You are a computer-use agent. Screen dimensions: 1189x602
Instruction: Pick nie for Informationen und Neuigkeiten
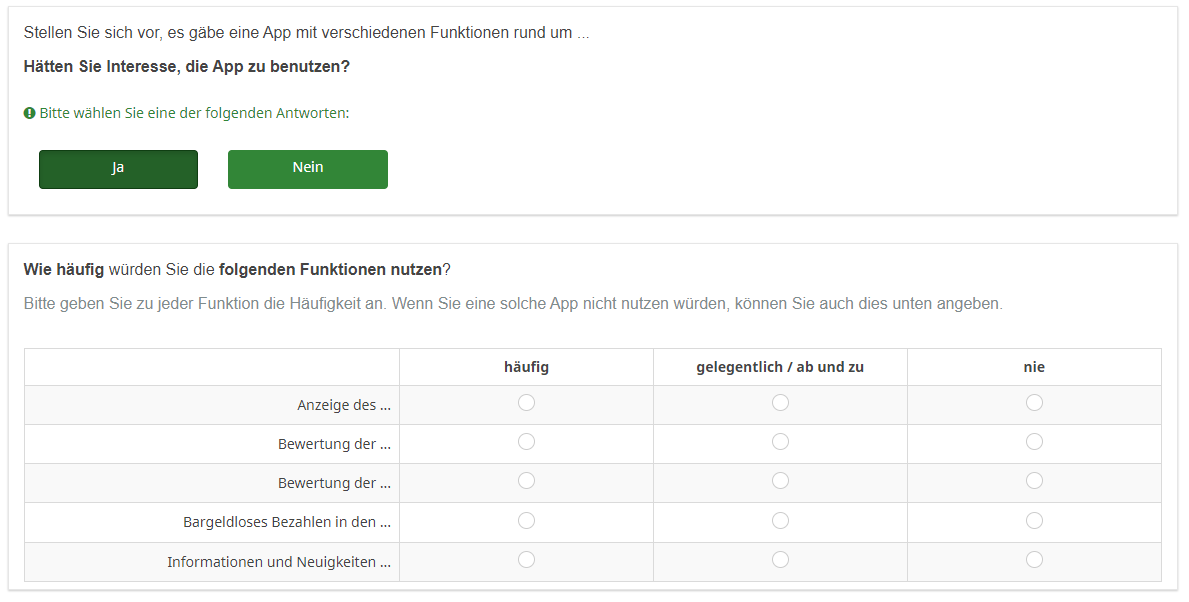(x=1034, y=559)
